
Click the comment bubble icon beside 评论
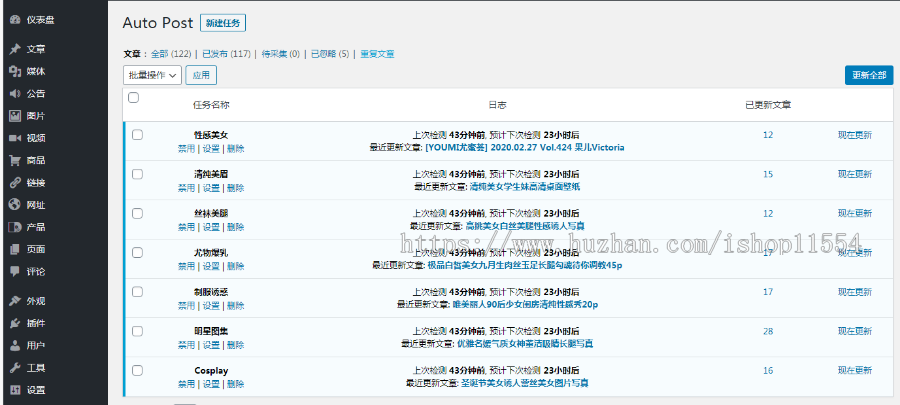click(x=15, y=271)
